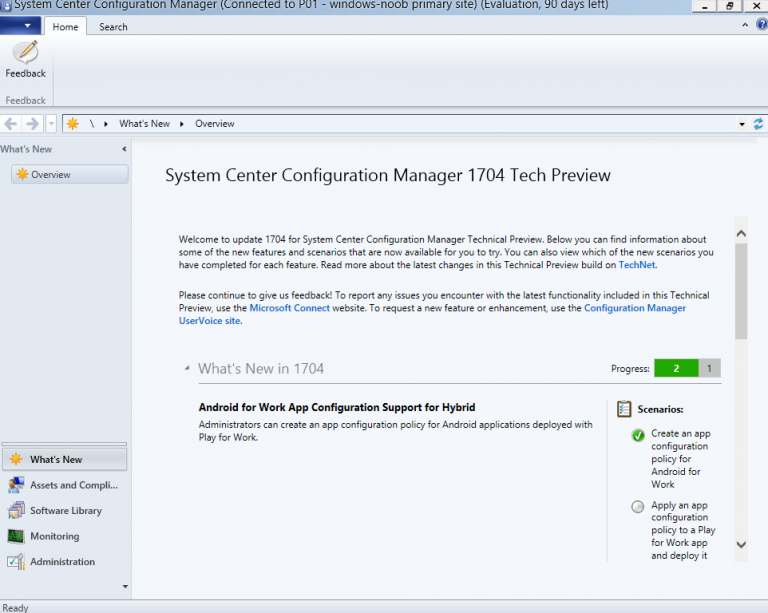The height and width of the screenshot is (613, 768).
Task: Select Overview in the breadcrumb path
Action: click(215, 124)
